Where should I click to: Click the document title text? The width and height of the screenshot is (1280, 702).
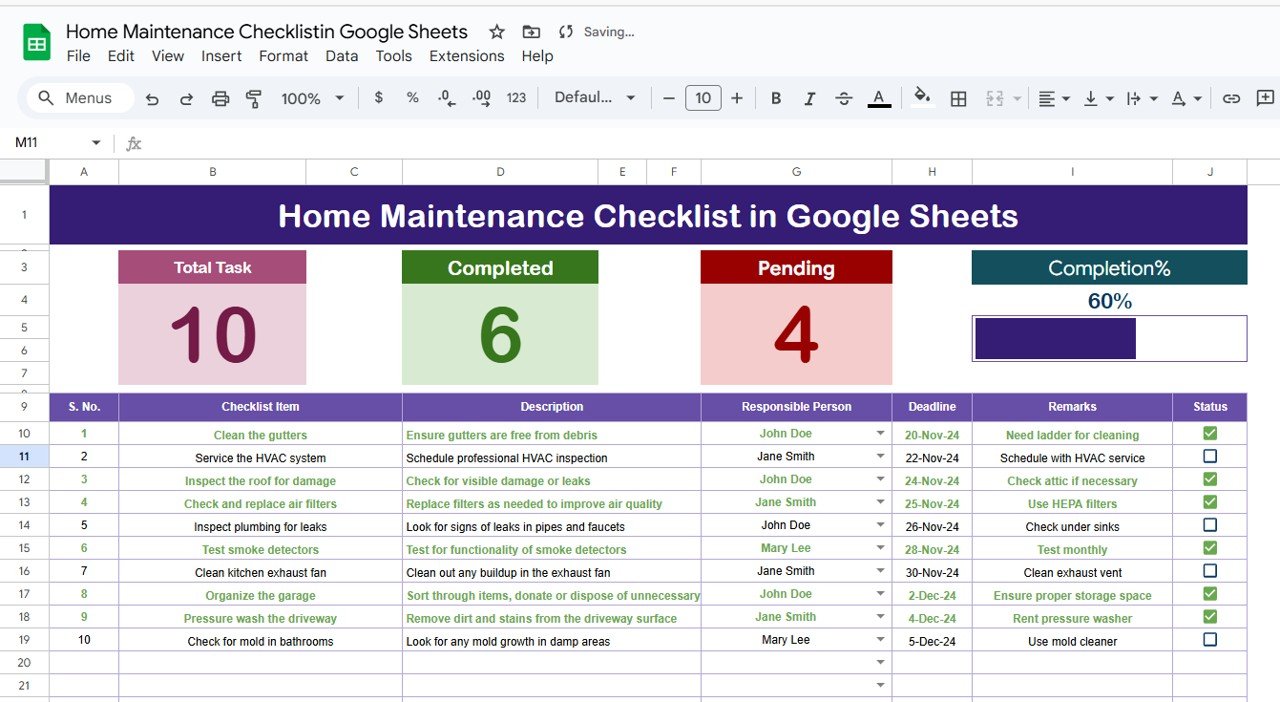tap(266, 32)
